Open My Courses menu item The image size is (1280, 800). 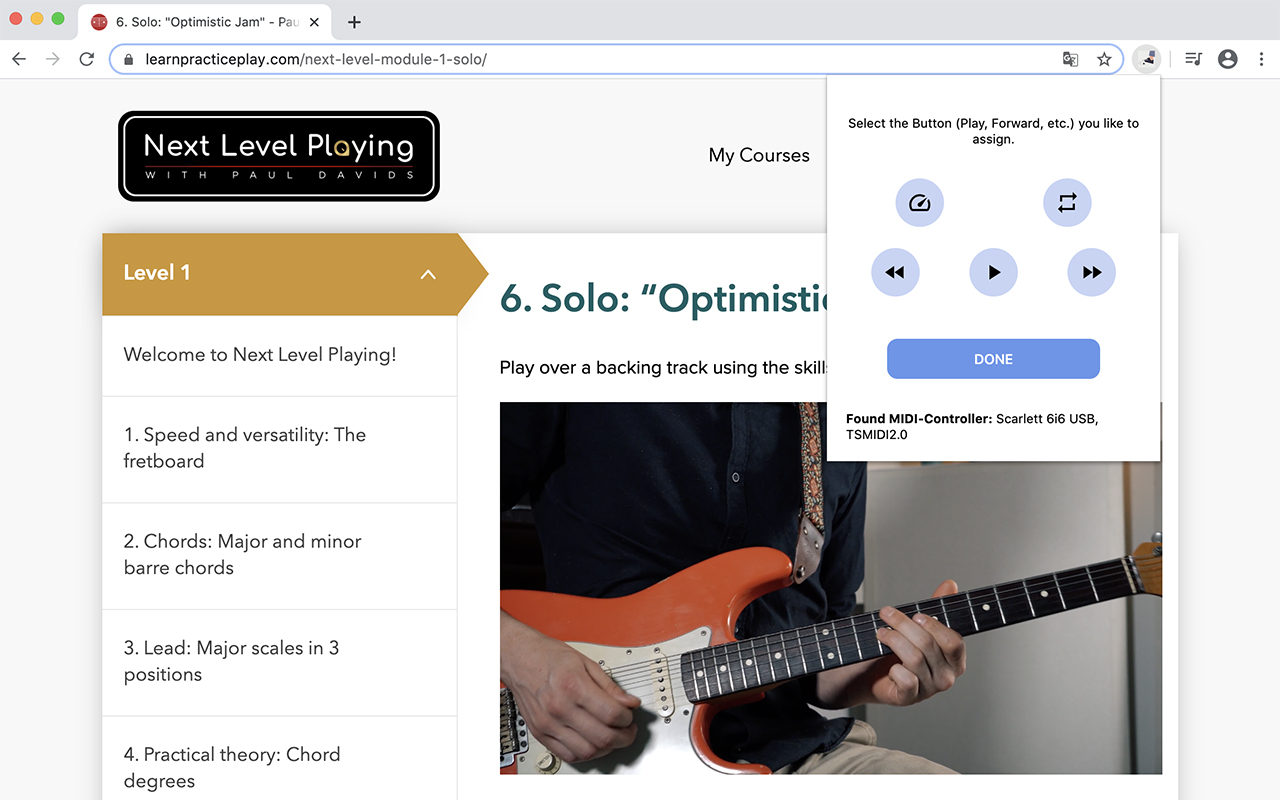(x=759, y=155)
